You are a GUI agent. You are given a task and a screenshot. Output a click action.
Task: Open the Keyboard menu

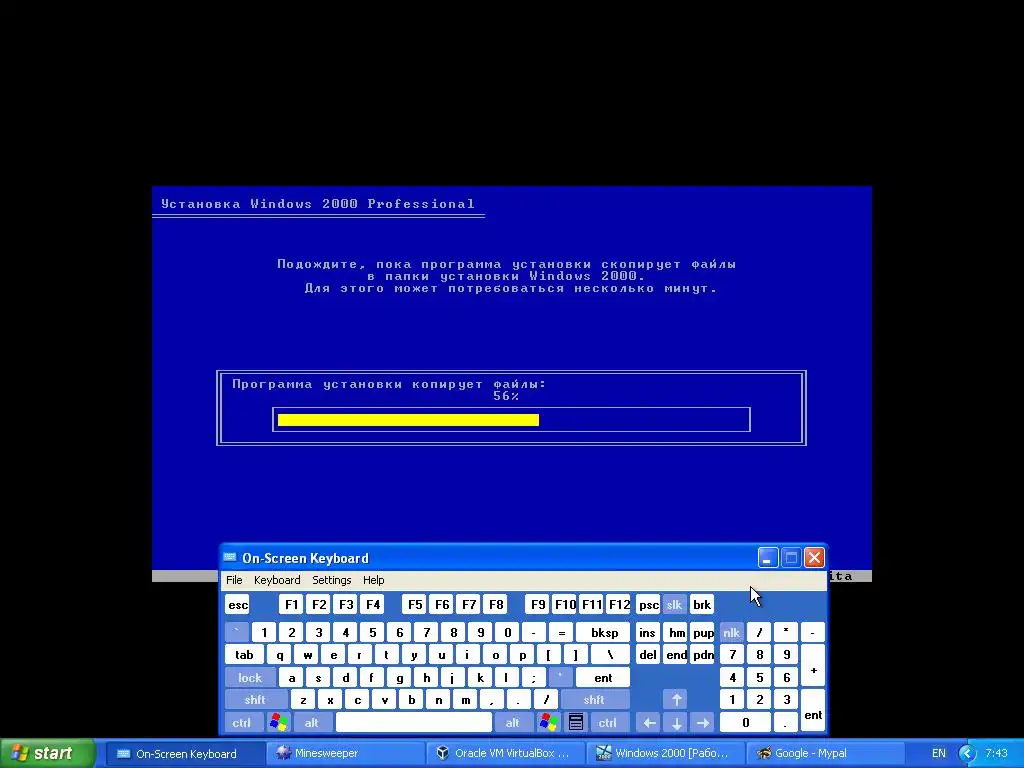point(277,580)
